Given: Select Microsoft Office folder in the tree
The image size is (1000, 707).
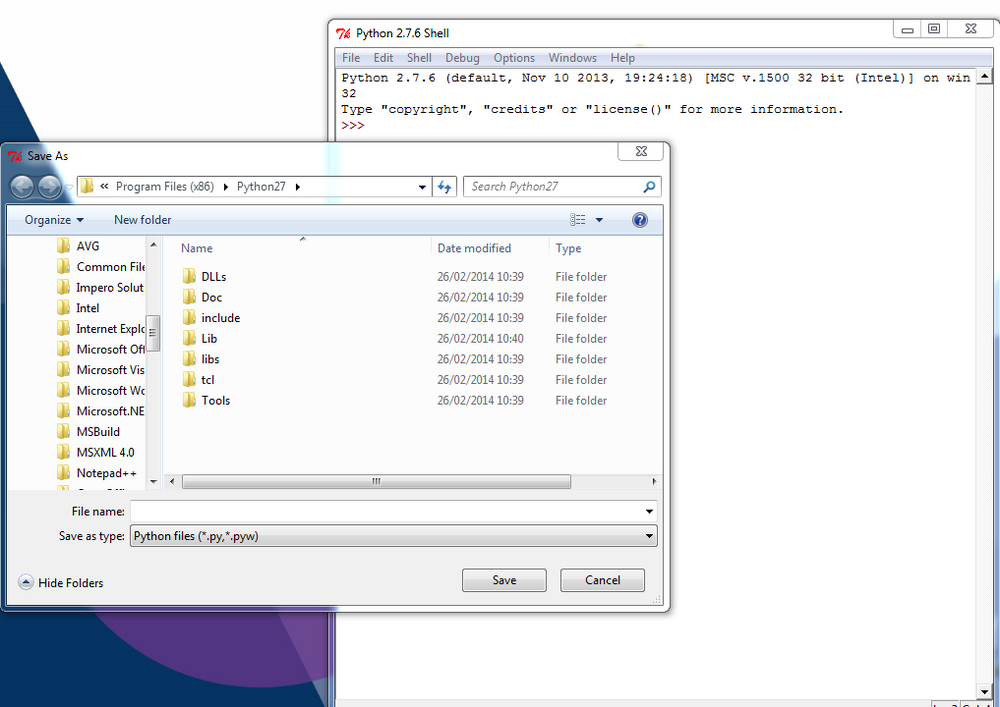Looking at the screenshot, I should (101, 349).
